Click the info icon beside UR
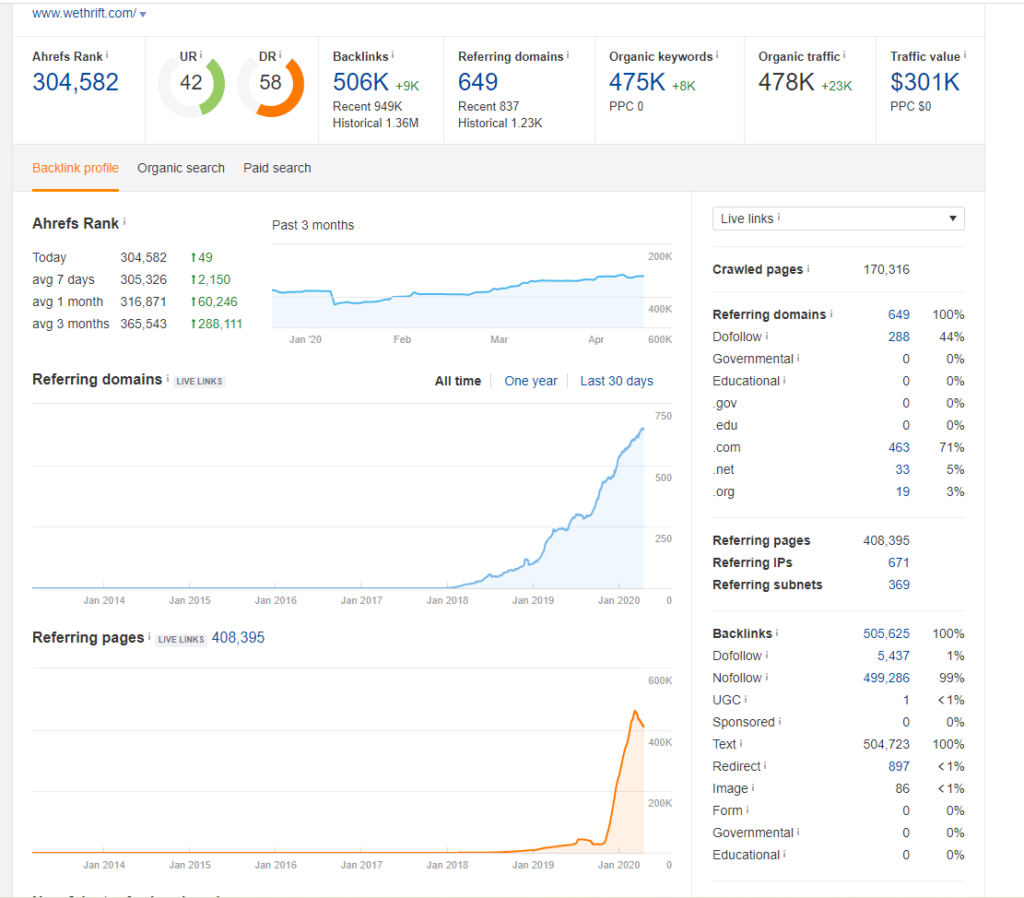 click(200, 56)
